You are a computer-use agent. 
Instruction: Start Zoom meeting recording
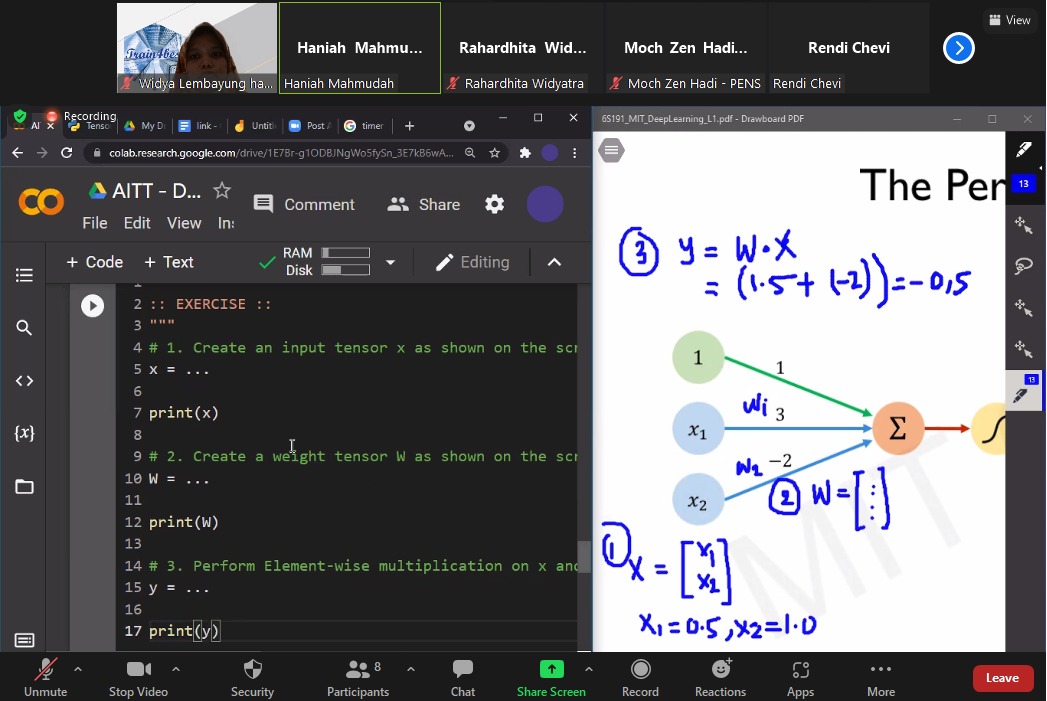click(640, 678)
